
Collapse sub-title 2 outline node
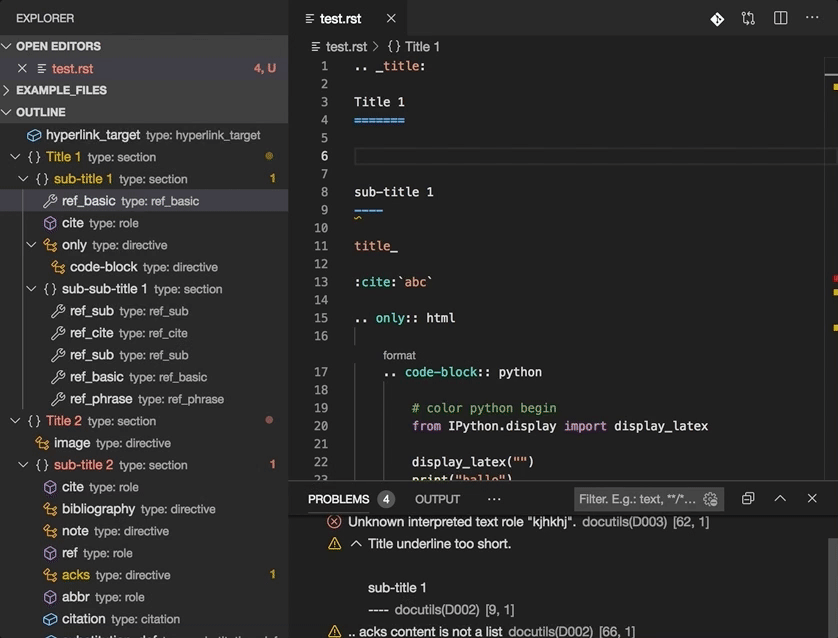point(23,465)
